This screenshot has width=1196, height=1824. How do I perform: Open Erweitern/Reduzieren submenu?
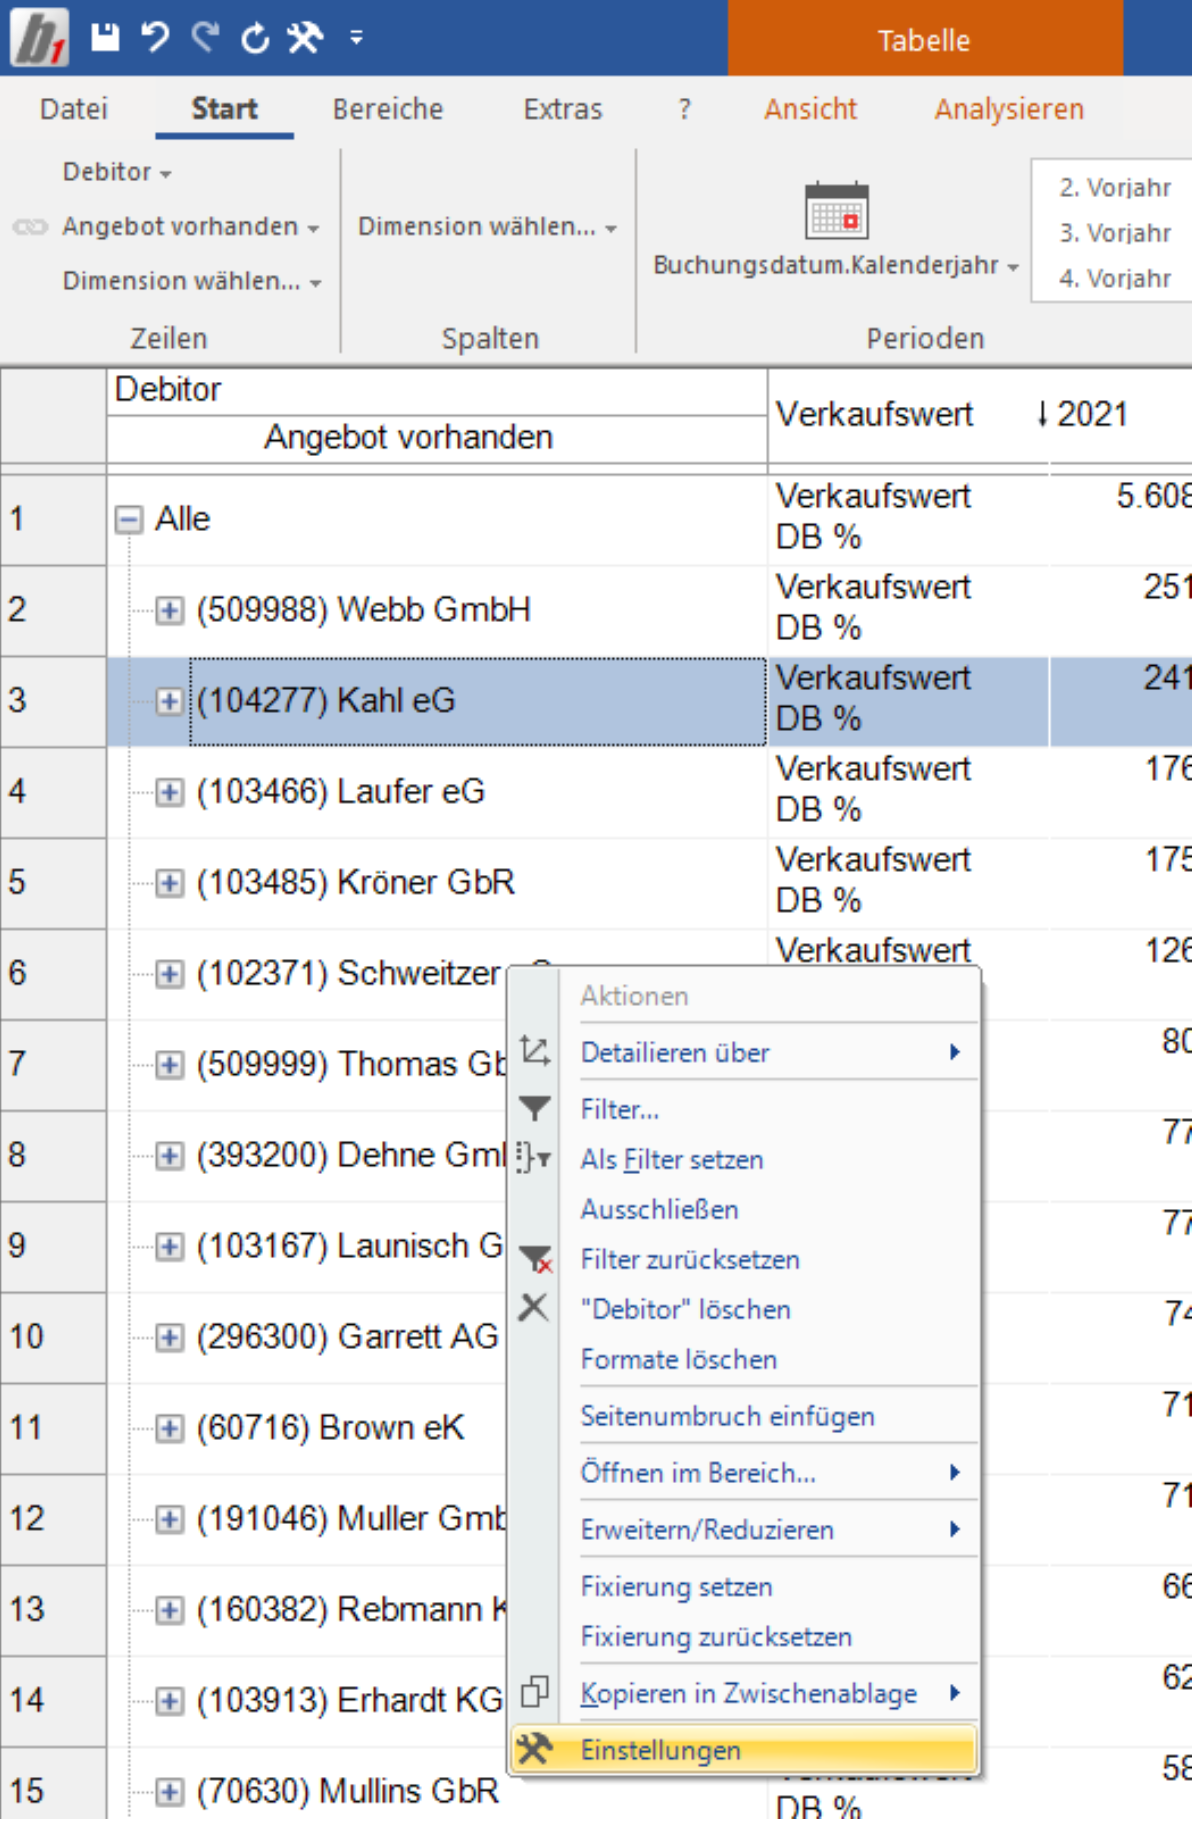pos(744,1530)
